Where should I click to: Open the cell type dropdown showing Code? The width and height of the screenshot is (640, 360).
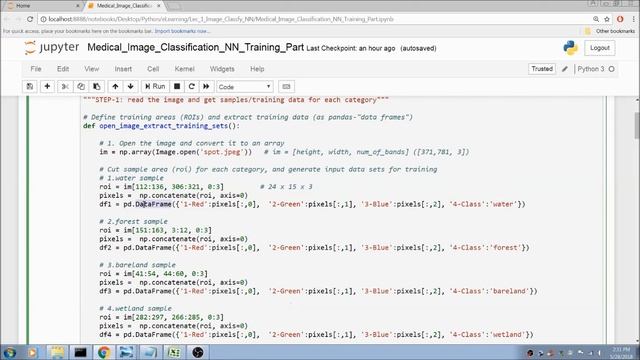tap(244, 87)
